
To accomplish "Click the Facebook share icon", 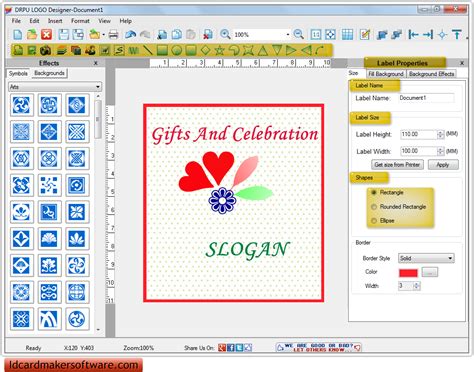I will pyautogui.click(x=231, y=348).
